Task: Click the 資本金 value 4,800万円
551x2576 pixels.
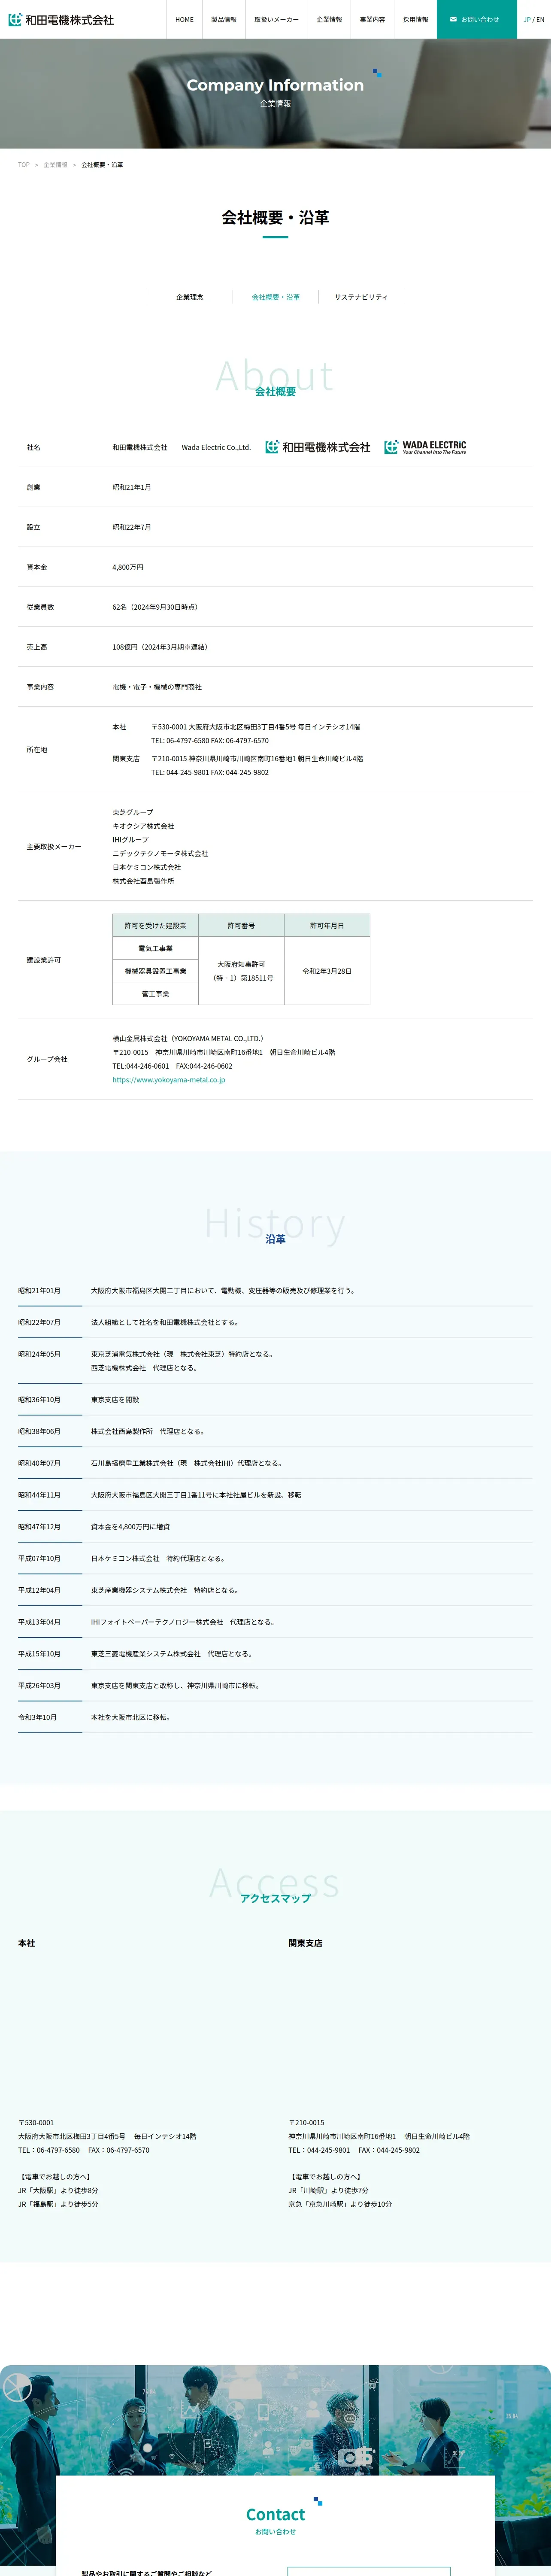Action: pos(128,567)
